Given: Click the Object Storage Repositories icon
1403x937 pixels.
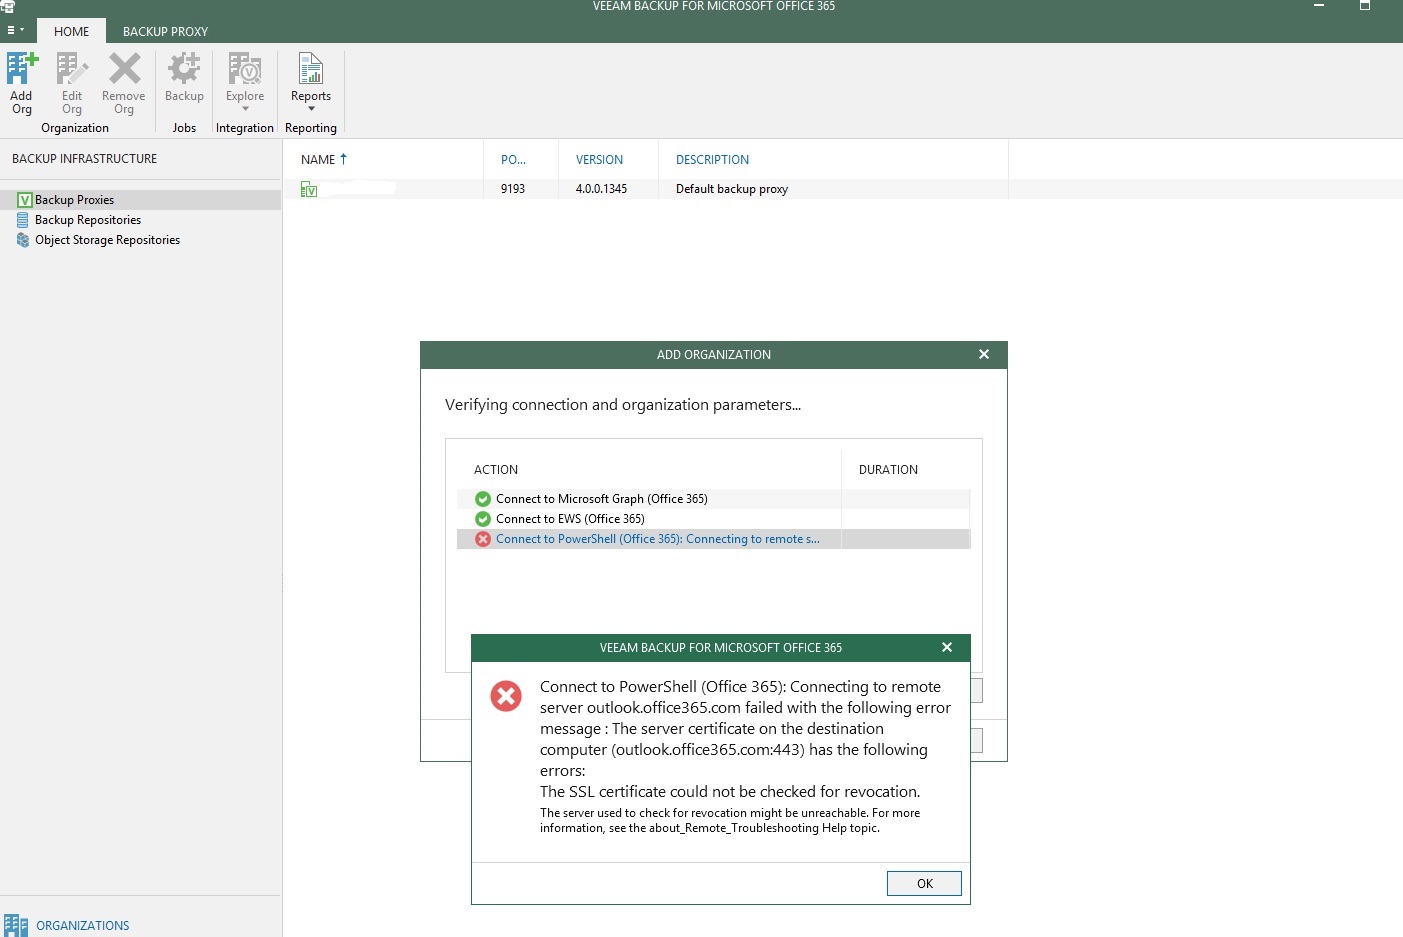Looking at the screenshot, I should (23, 240).
